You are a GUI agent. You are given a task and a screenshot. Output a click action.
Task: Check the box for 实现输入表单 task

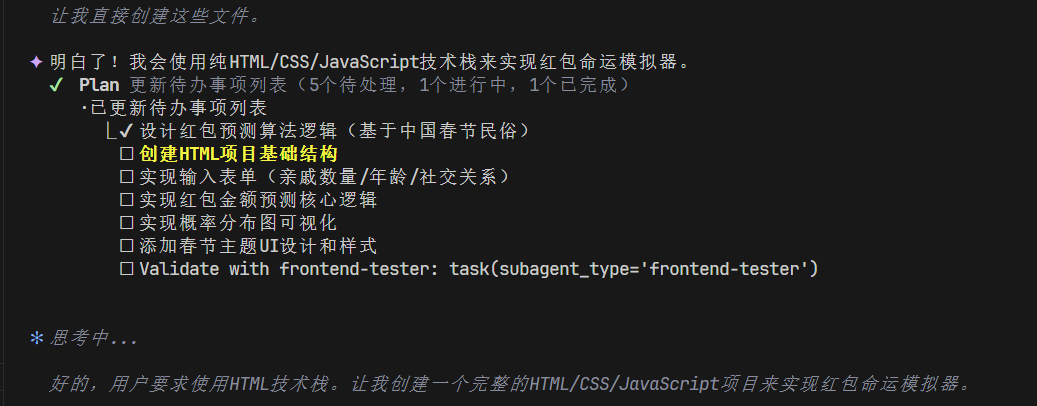click(126, 177)
